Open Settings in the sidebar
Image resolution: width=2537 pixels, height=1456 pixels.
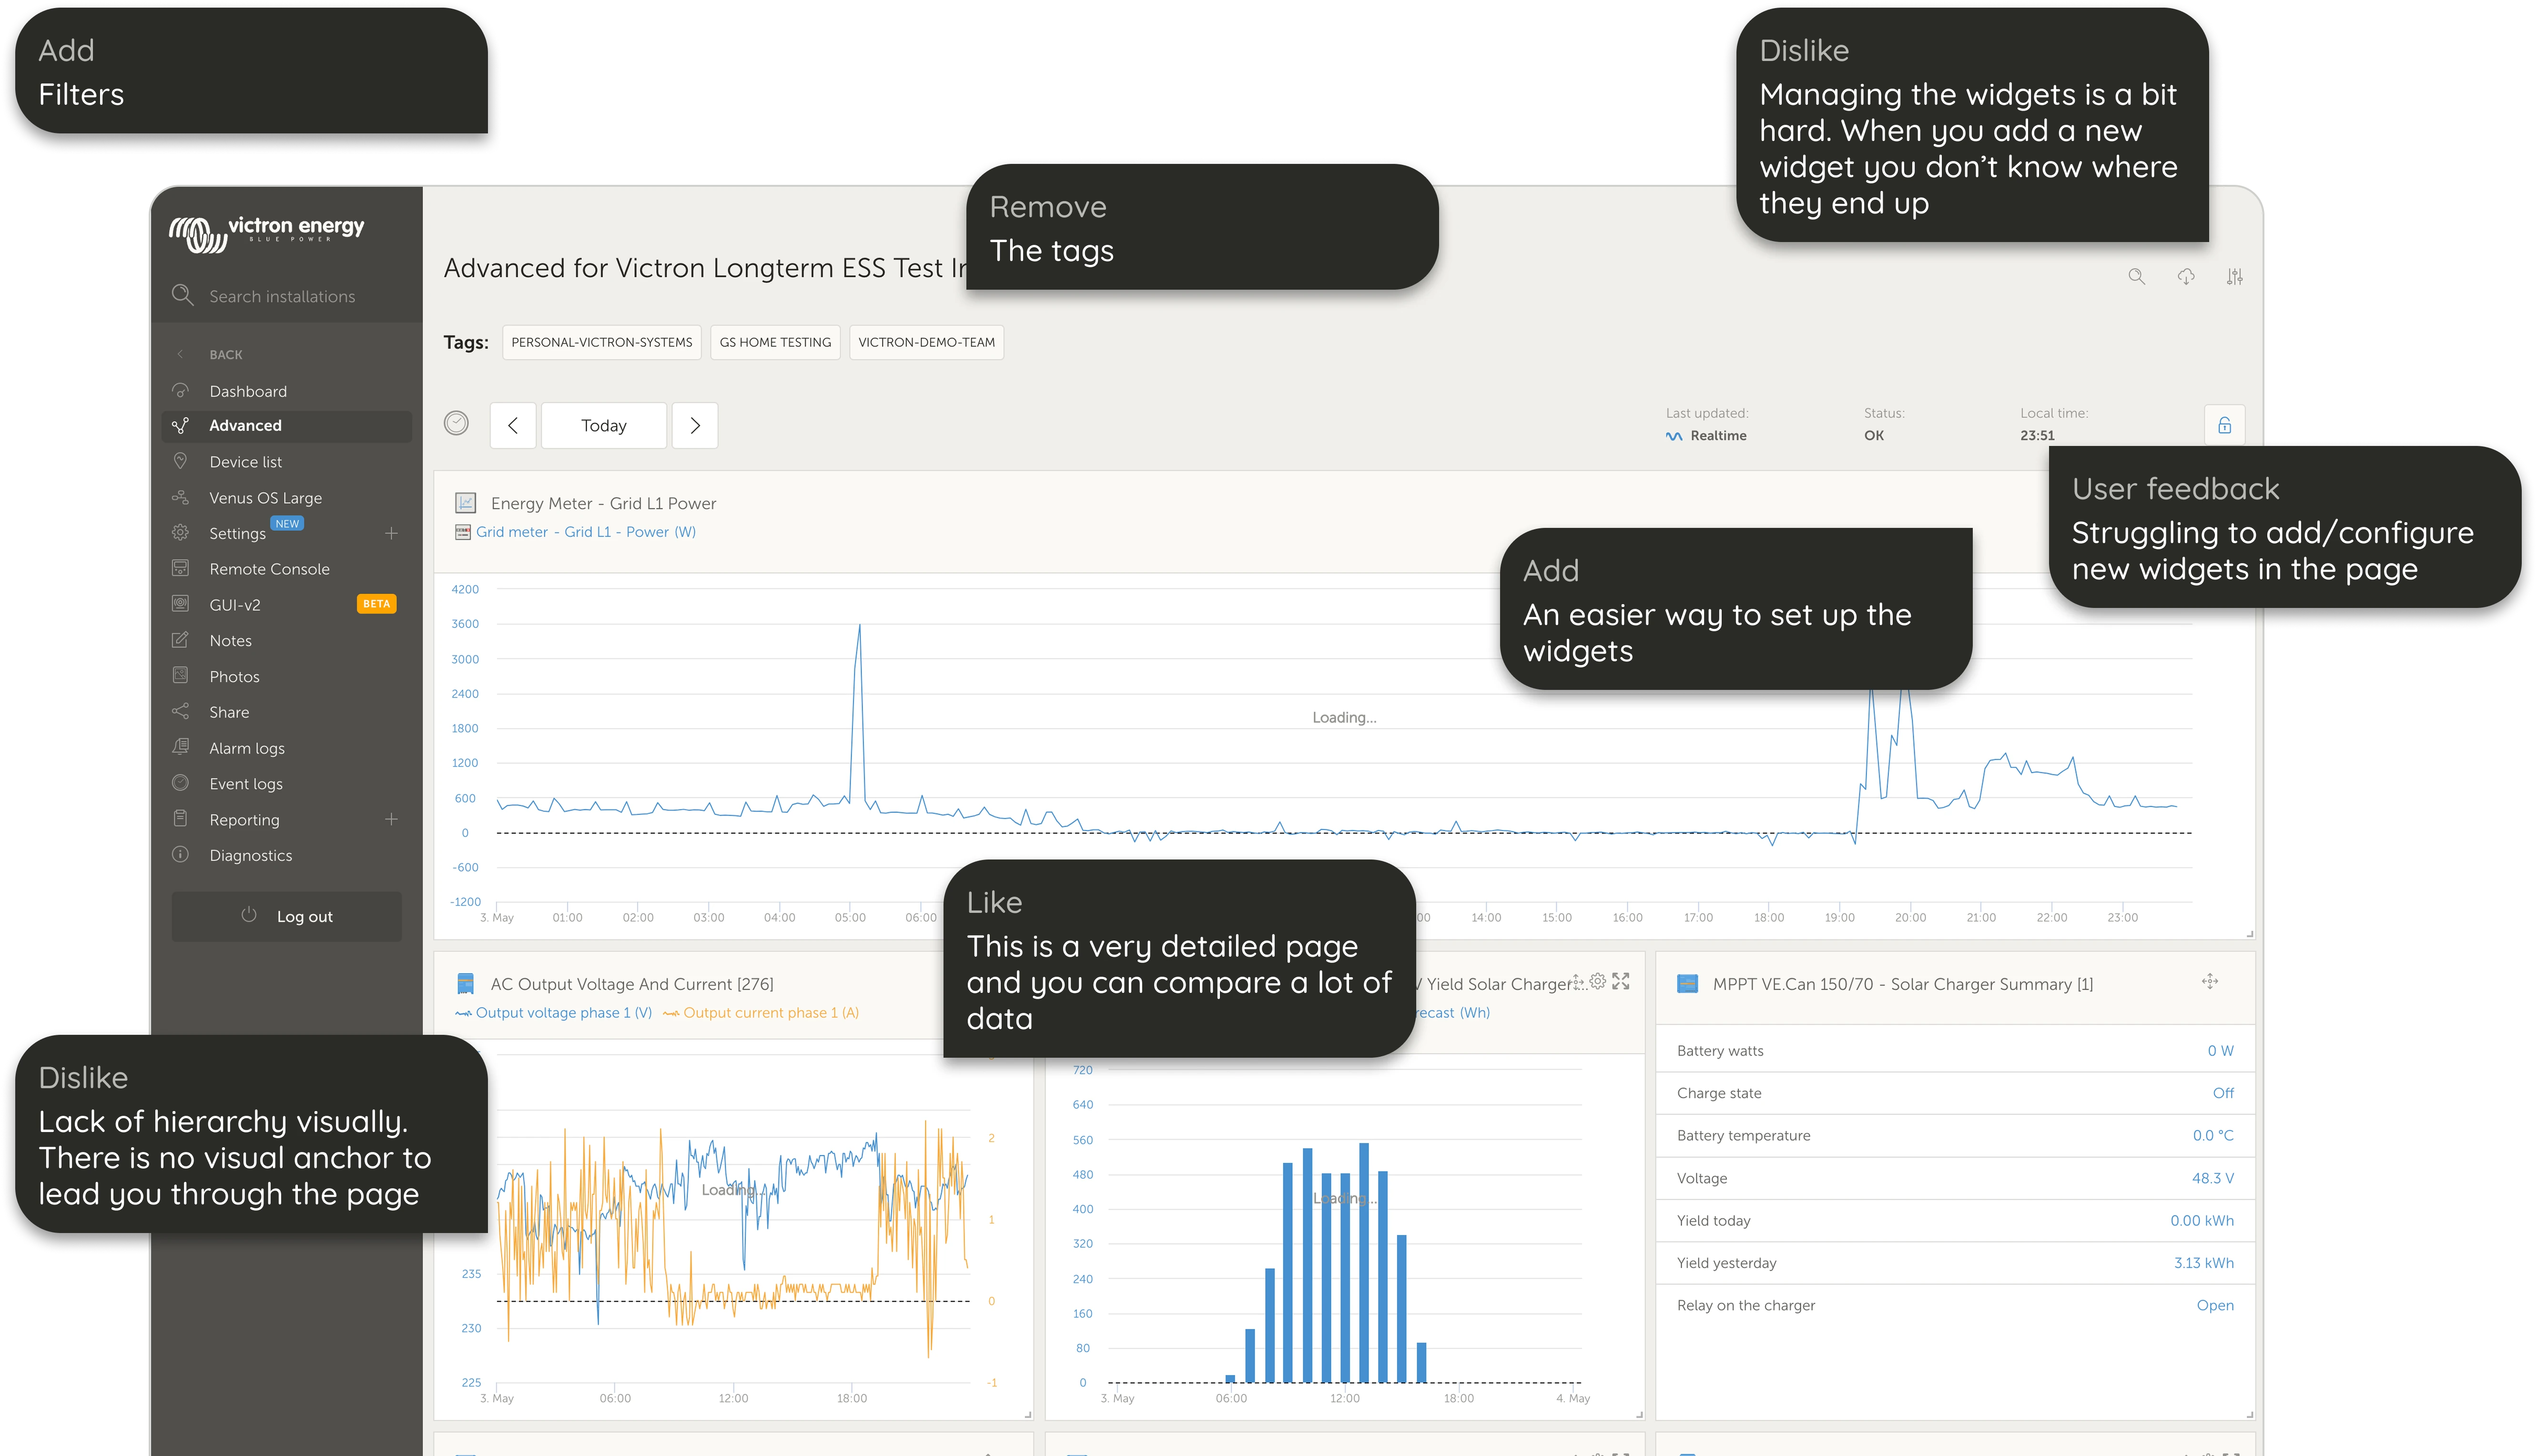coord(237,533)
